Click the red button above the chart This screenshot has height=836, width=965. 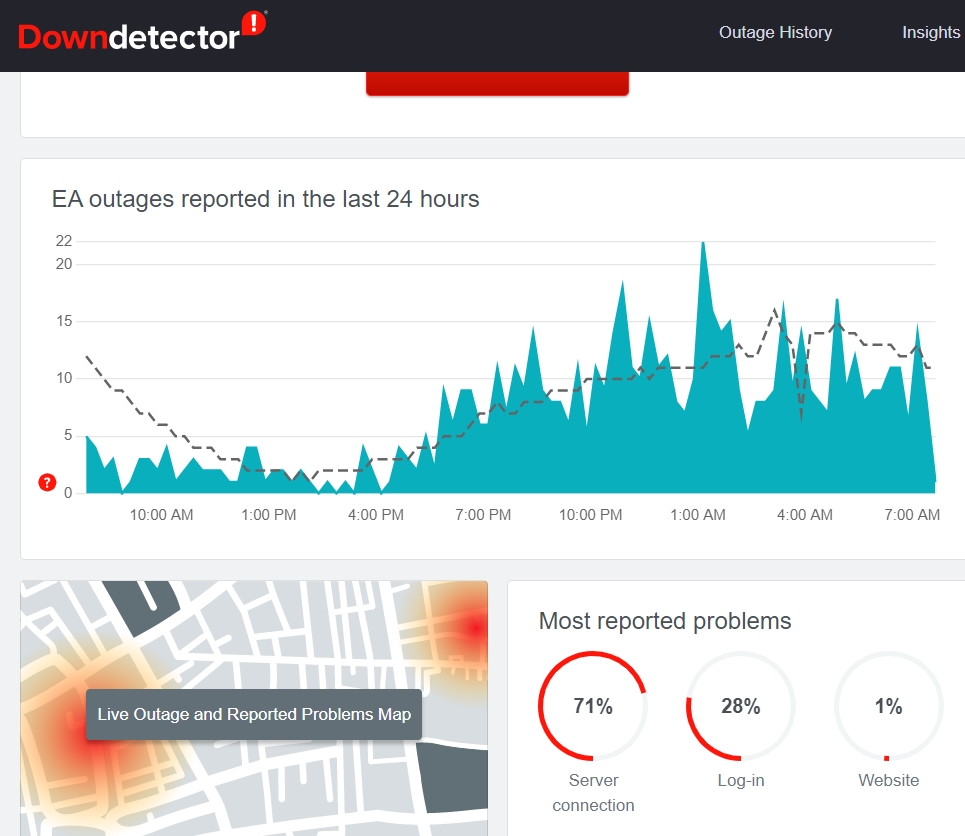pyautogui.click(x=497, y=83)
